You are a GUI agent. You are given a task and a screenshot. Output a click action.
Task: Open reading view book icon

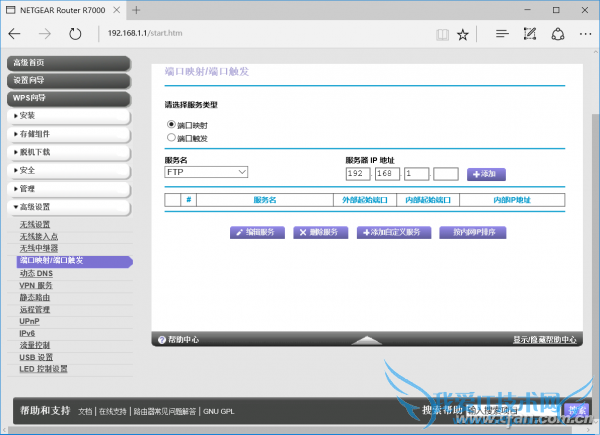(x=442, y=35)
